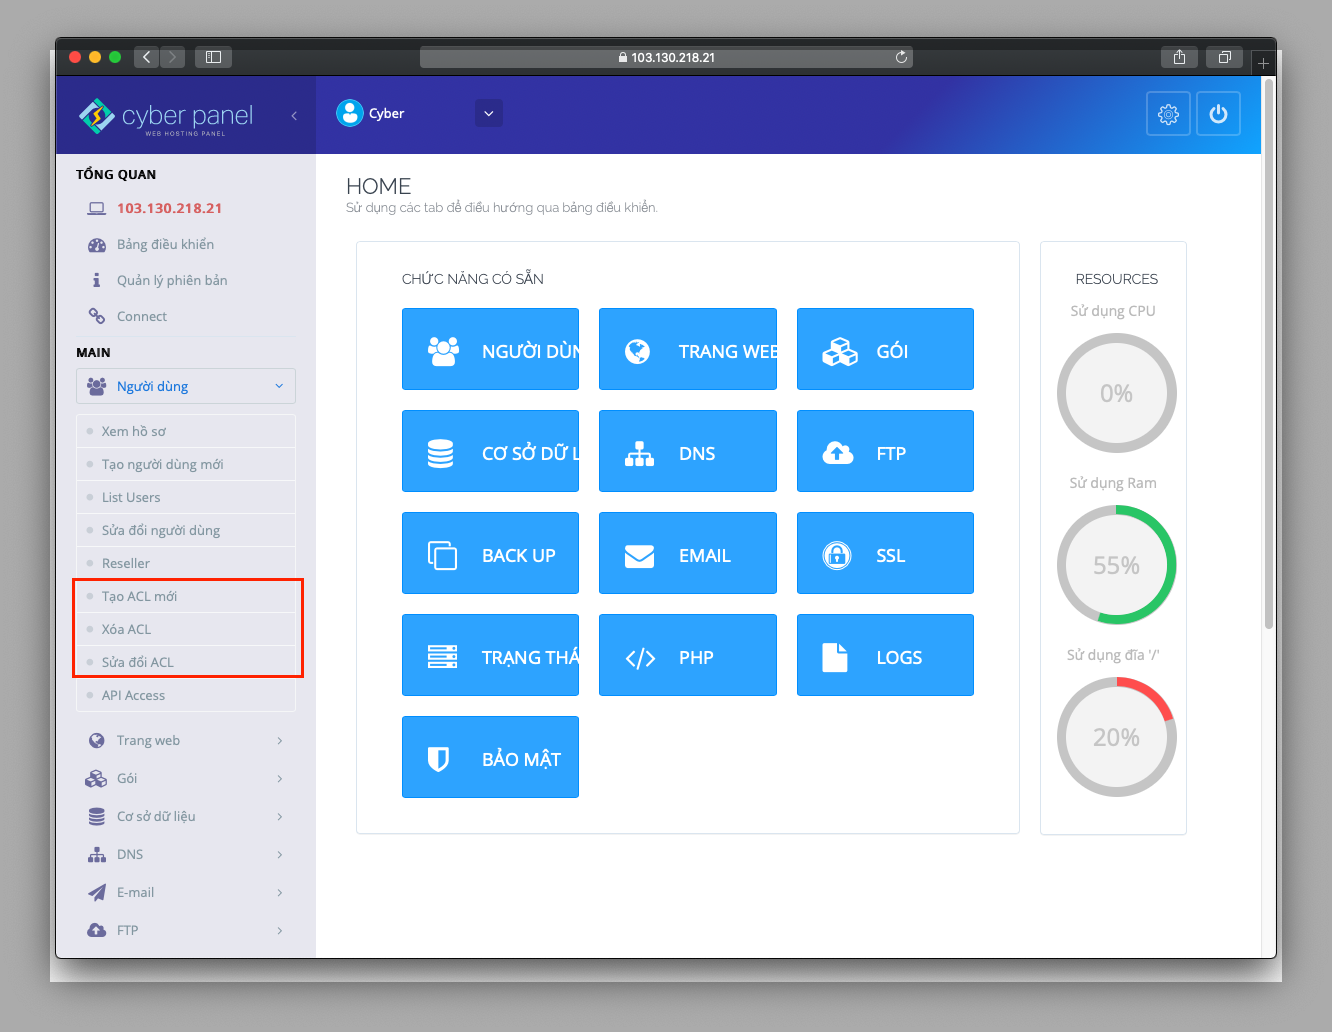Viewport: 1332px width, 1032px height.
Task: Expand the Gói sidebar menu
Action: click(x=186, y=778)
